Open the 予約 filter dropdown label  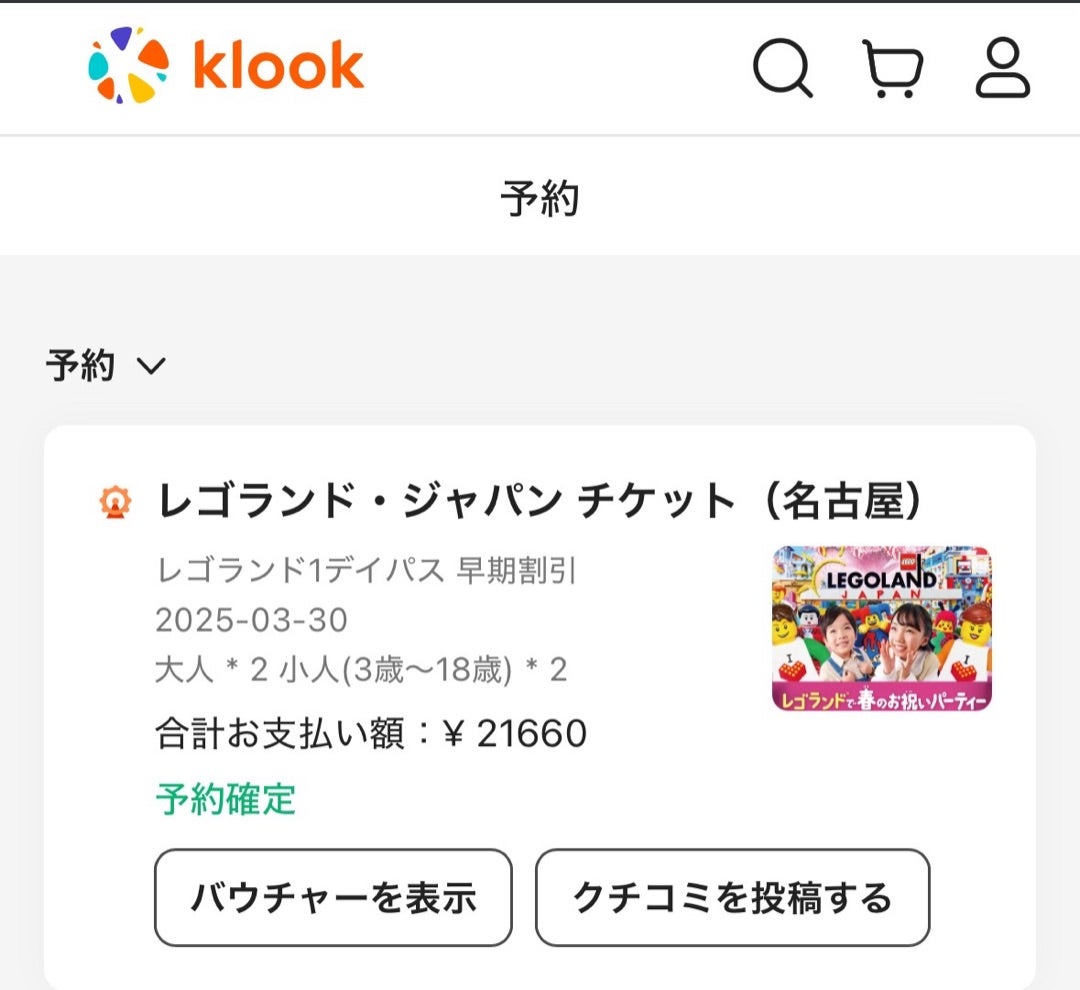[x=80, y=365]
